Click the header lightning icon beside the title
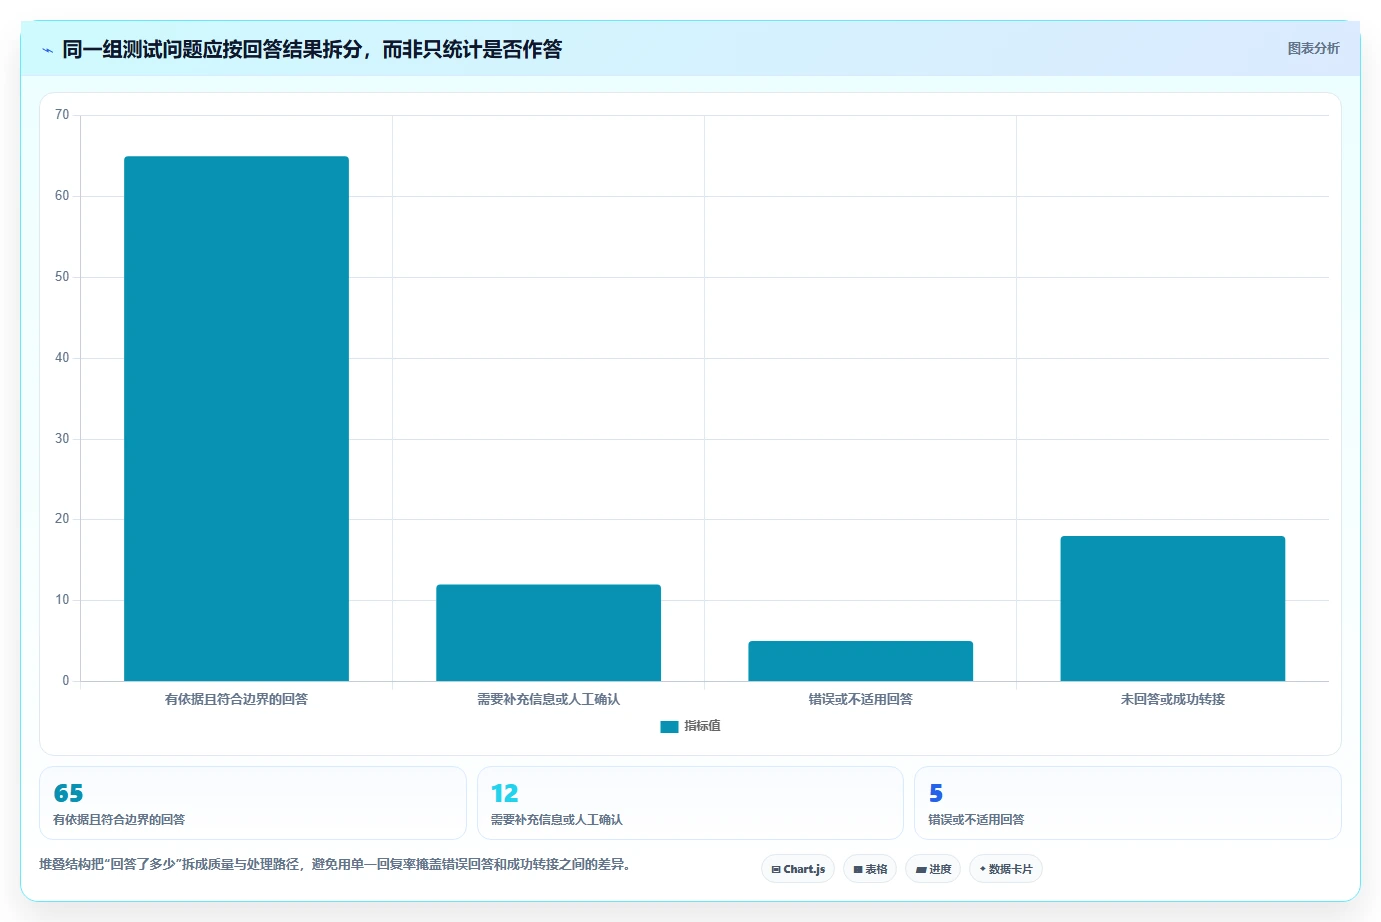 coord(47,50)
